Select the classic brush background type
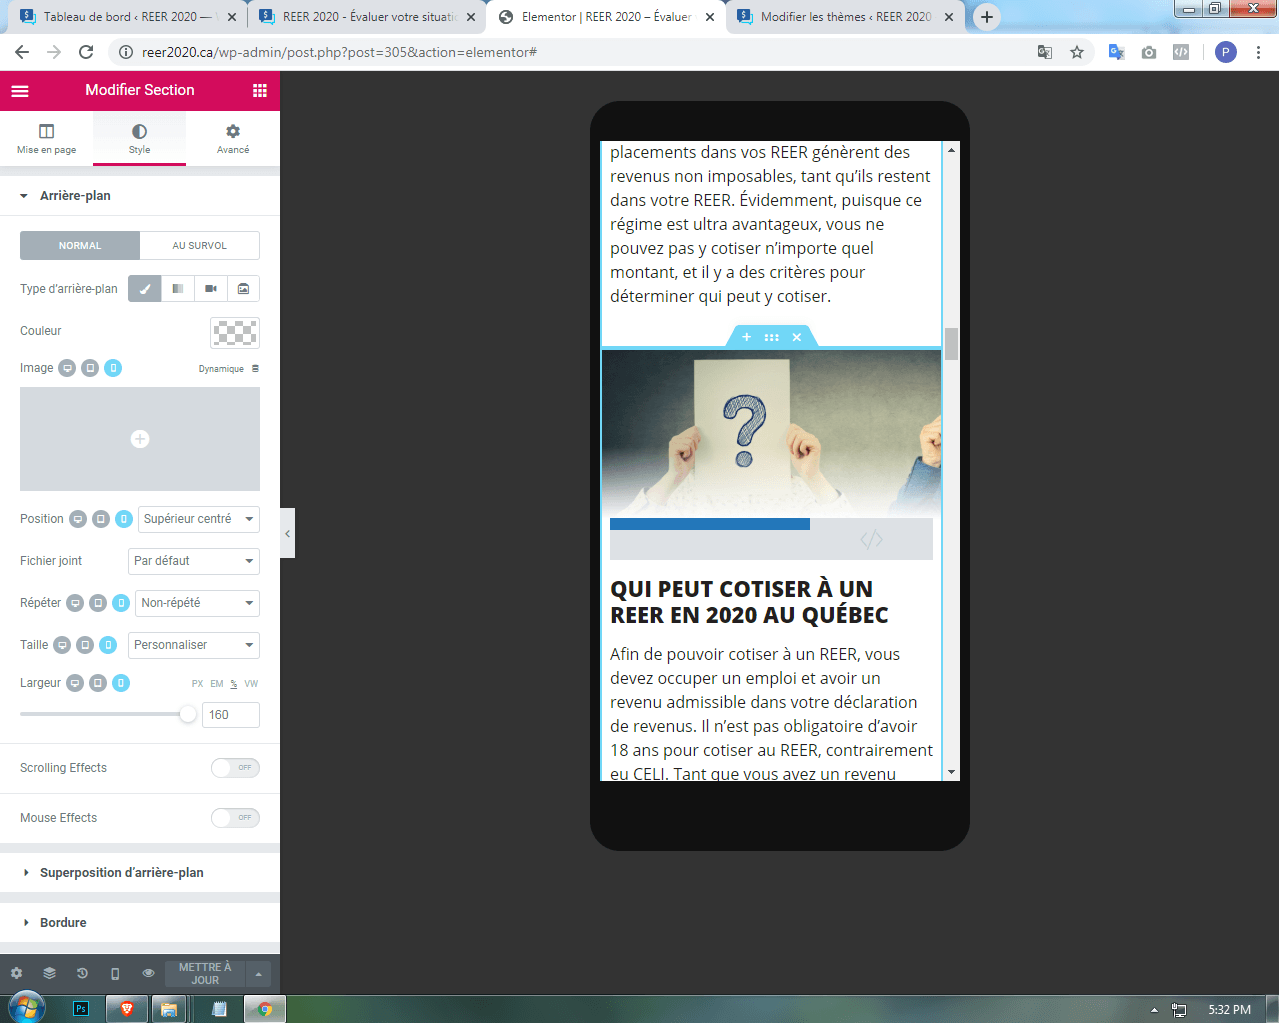Viewport: 1279px width, 1023px height. click(145, 289)
